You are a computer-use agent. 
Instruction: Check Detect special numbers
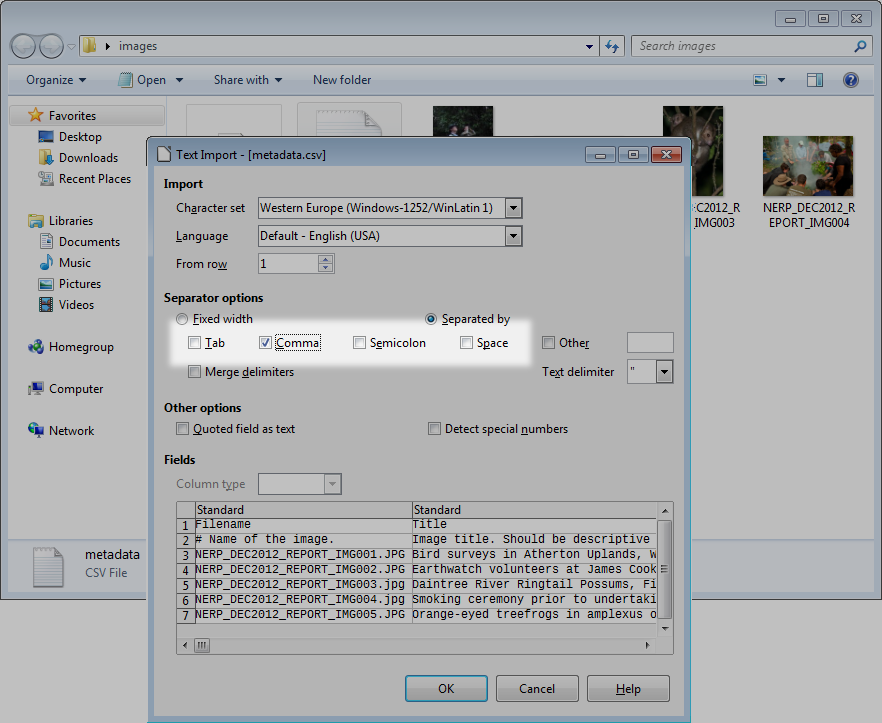(434, 429)
